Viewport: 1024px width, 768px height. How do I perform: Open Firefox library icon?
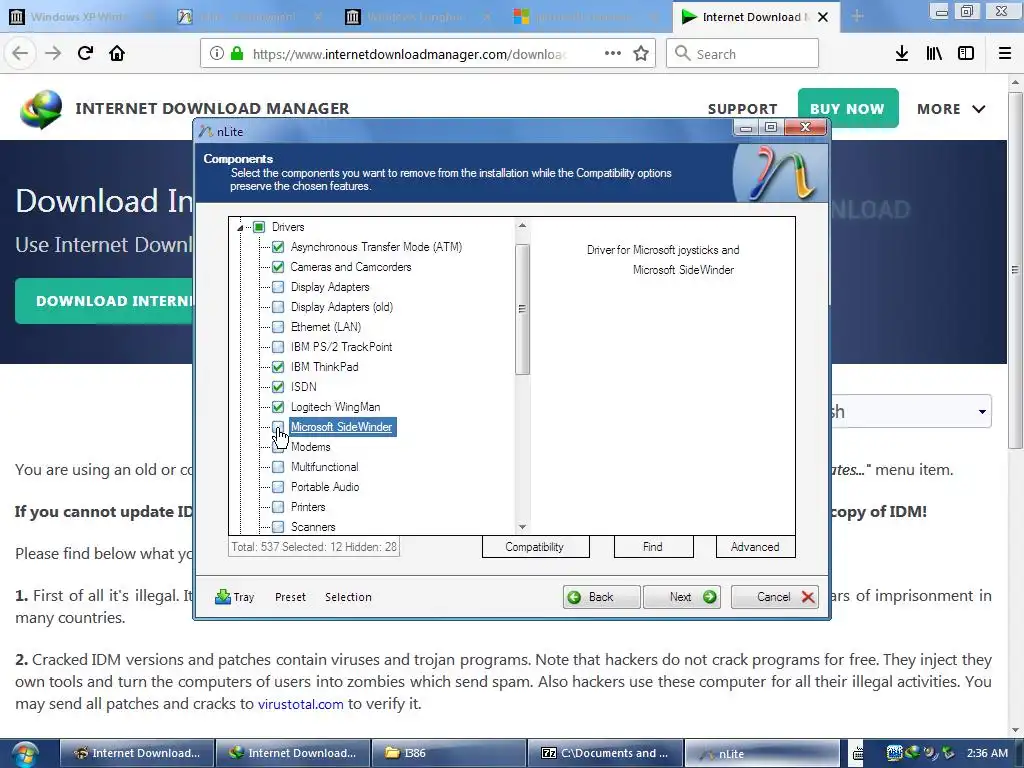(x=934, y=54)
